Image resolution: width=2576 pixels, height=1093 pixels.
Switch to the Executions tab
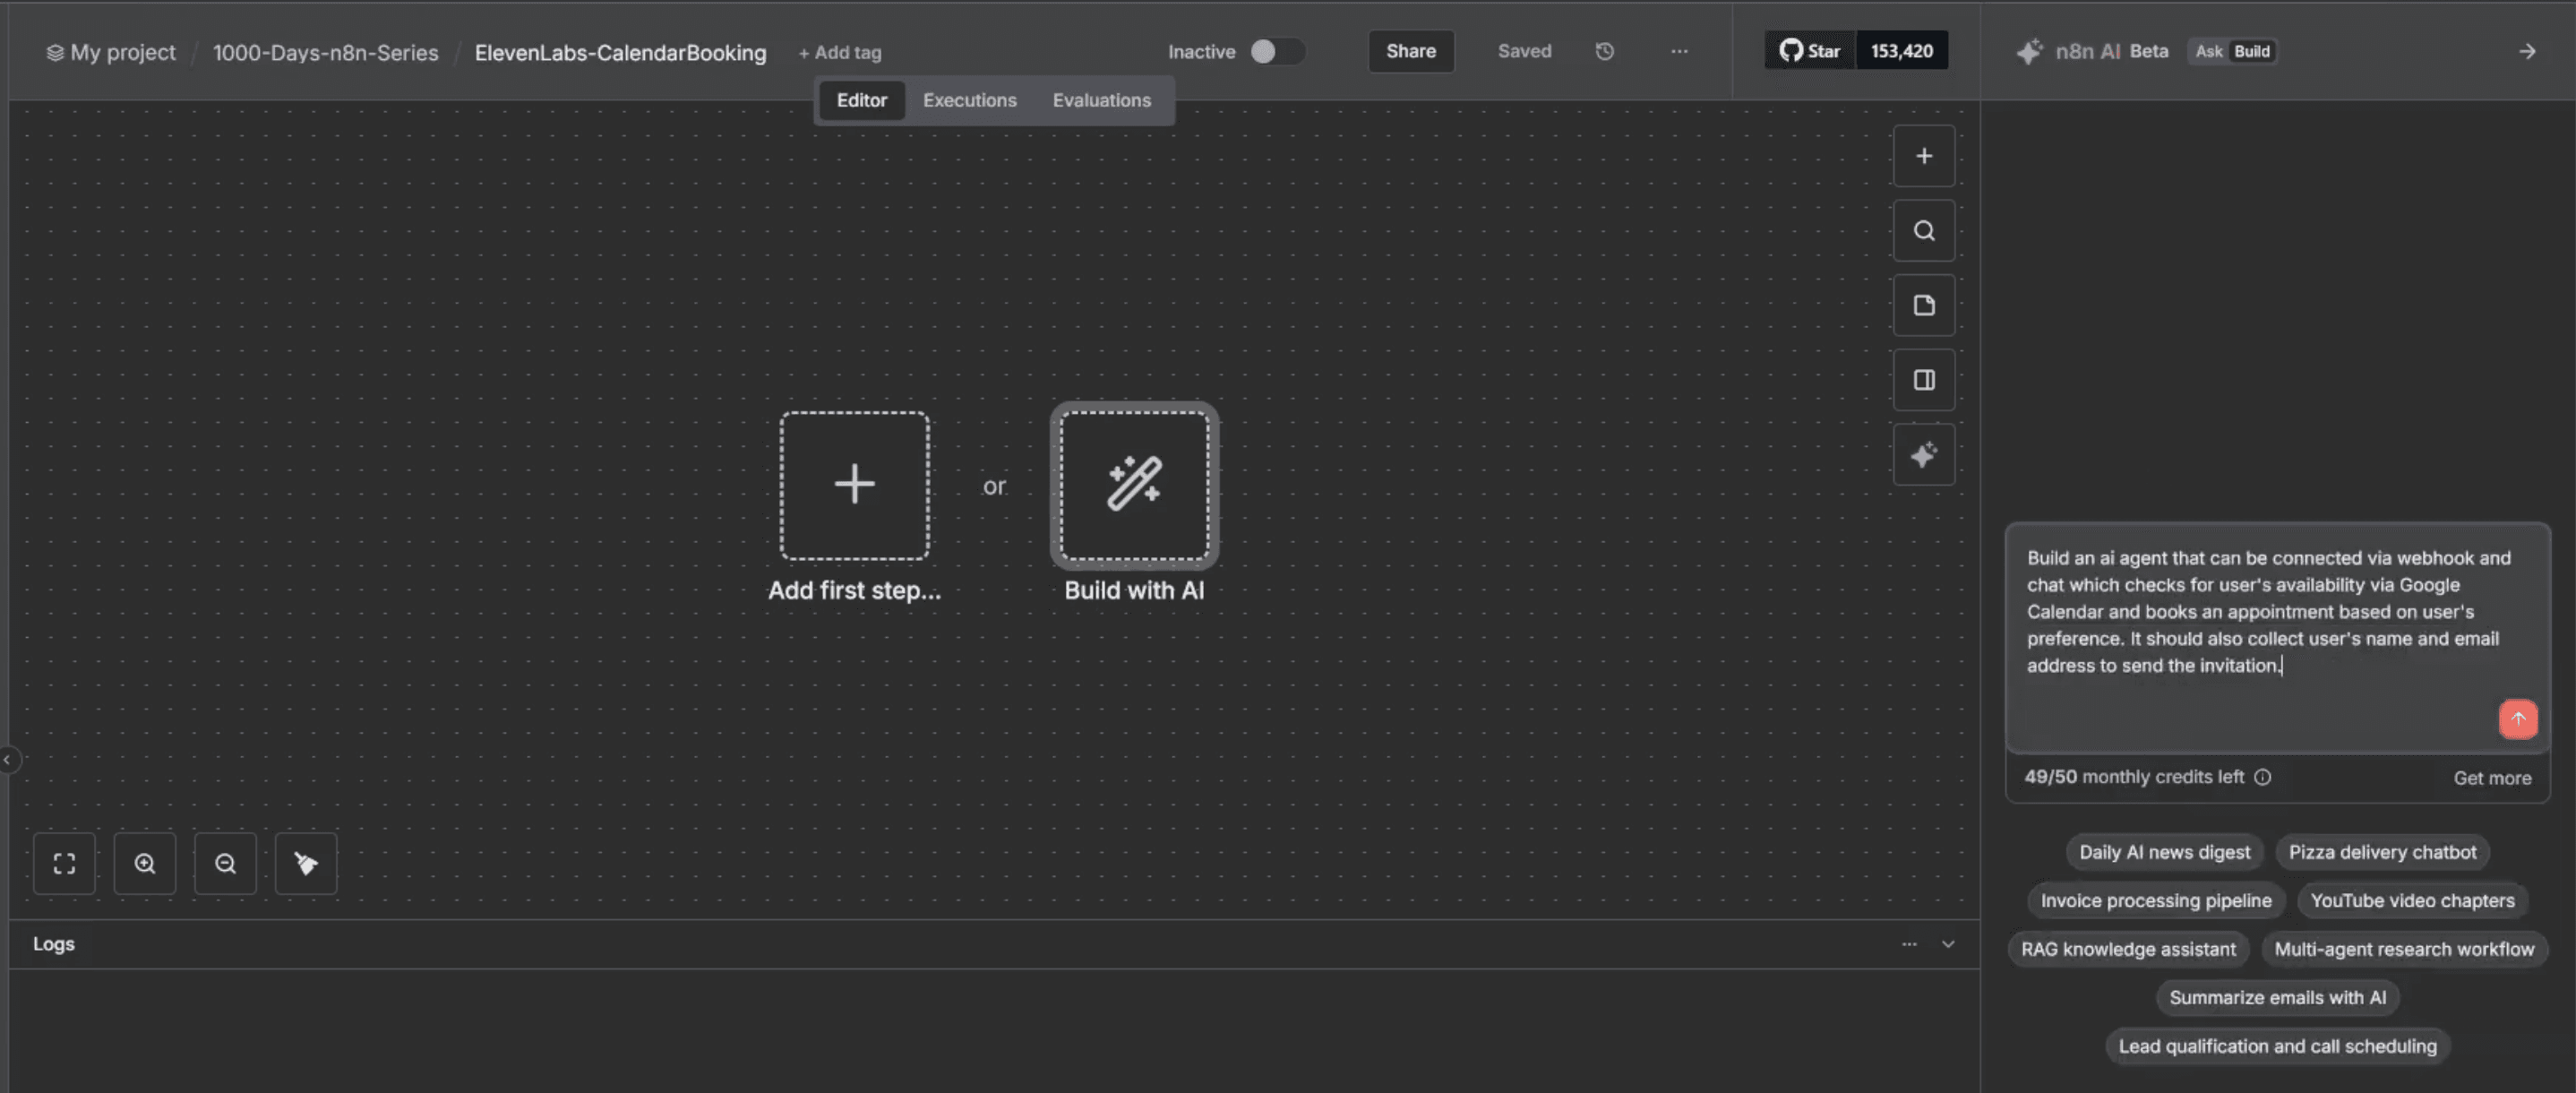pos(969,100)
